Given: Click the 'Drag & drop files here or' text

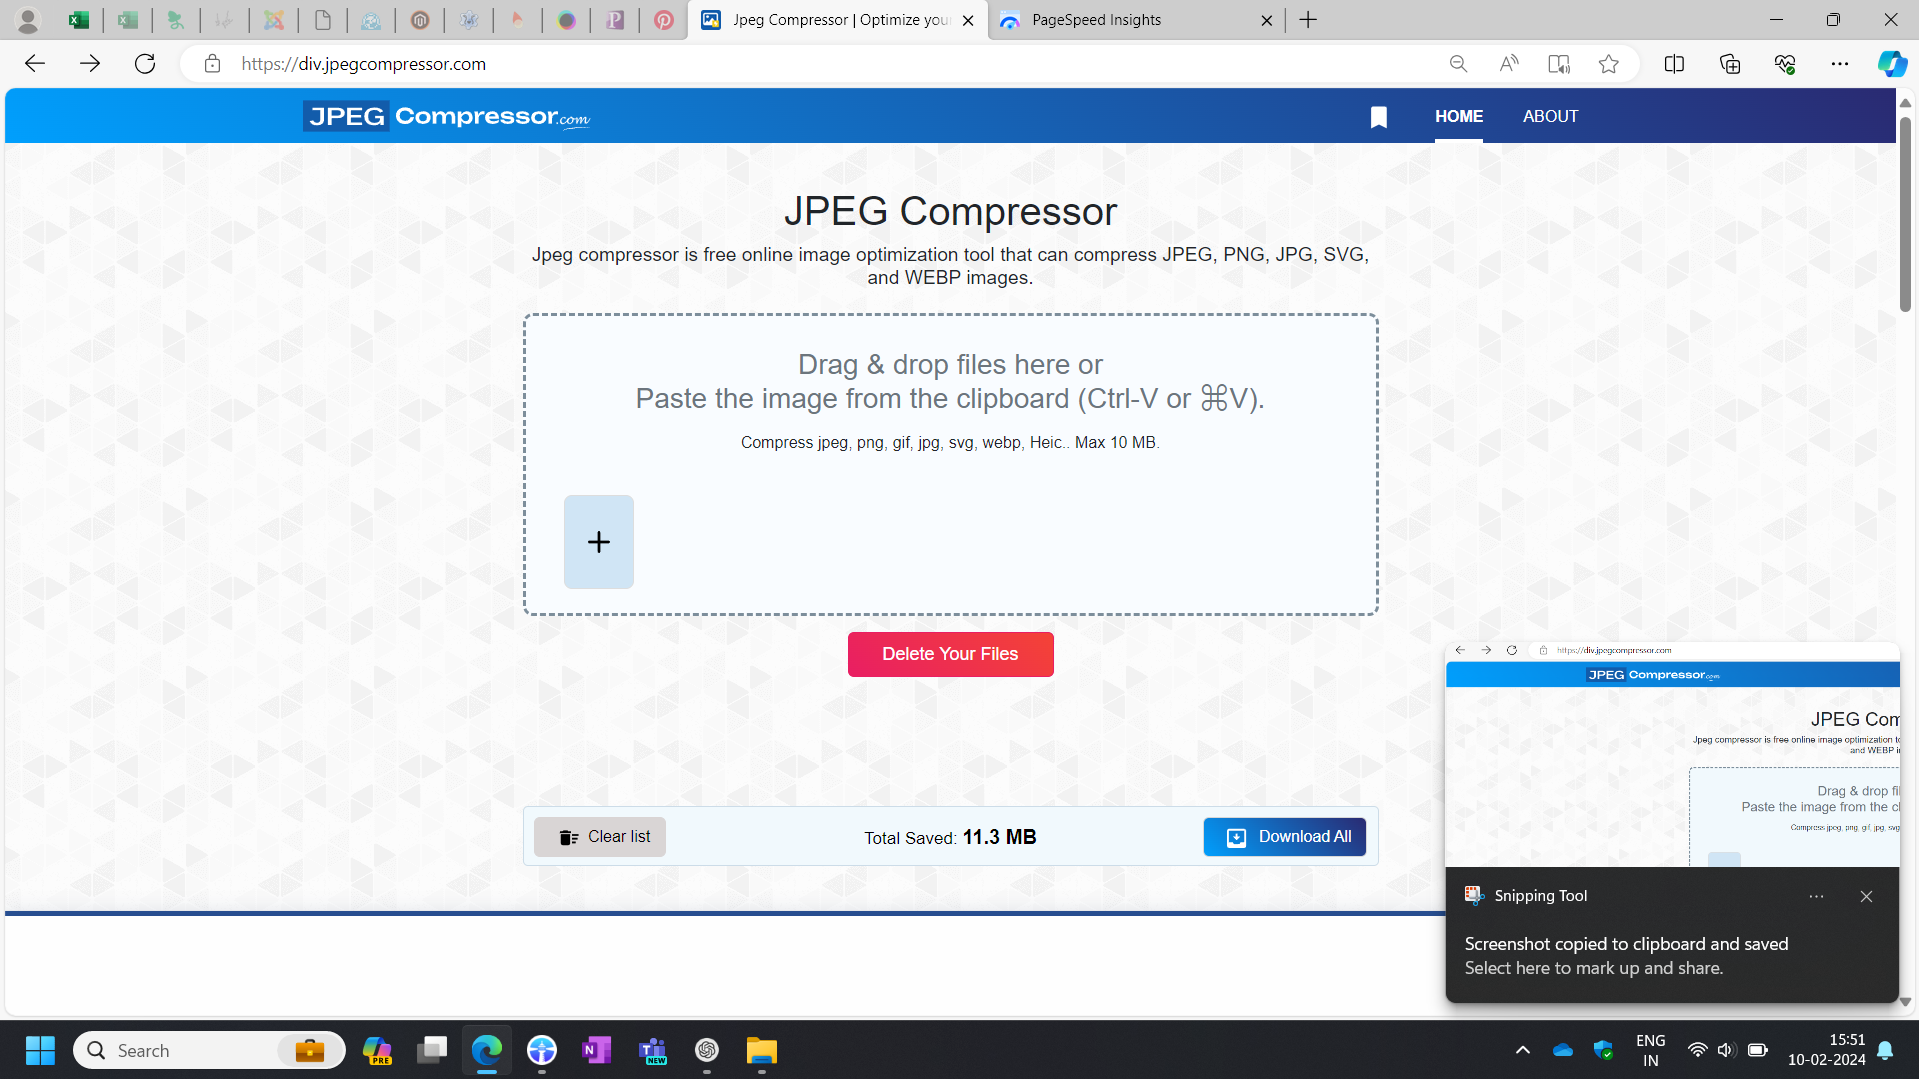Looking at the screenshot, I should coord(951,365).
